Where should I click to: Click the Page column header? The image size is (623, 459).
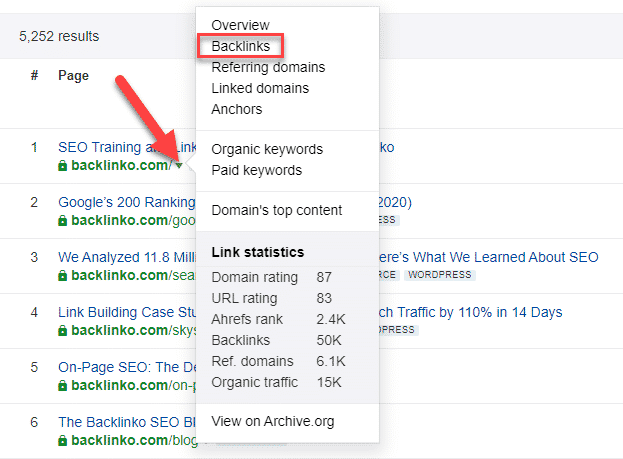tap(73, 75)
